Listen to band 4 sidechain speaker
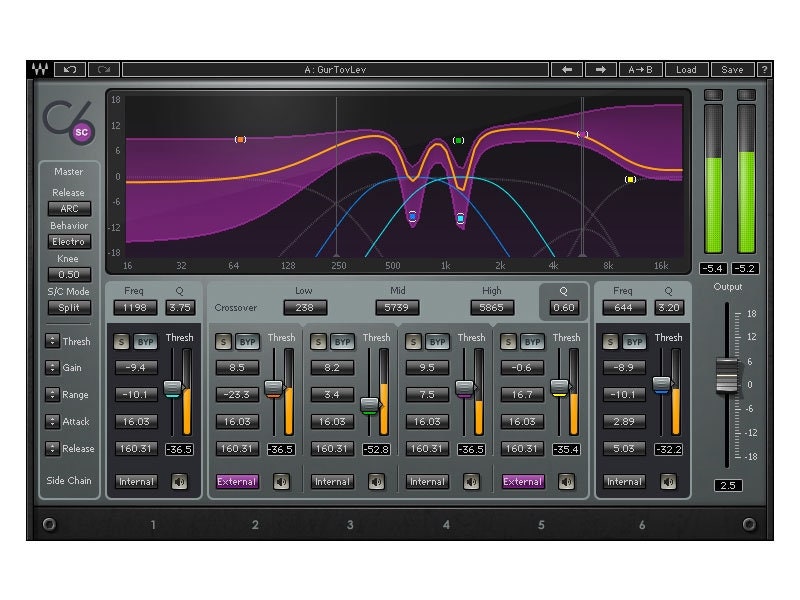800x600 pixels. 471,481
